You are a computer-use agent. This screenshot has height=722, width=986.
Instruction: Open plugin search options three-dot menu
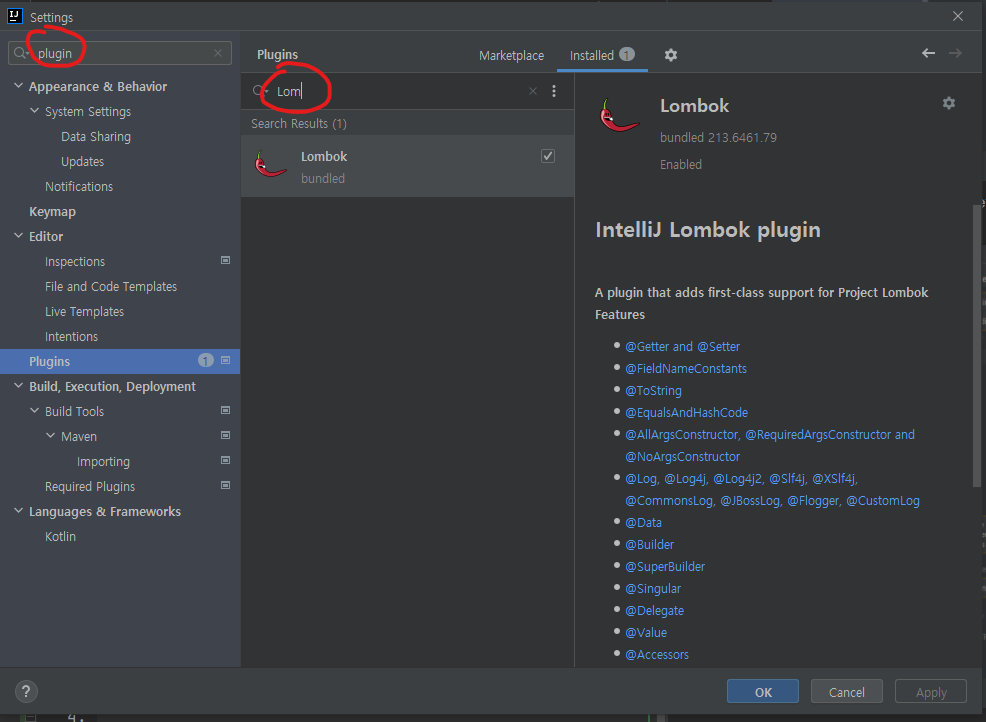click(554, 91)
